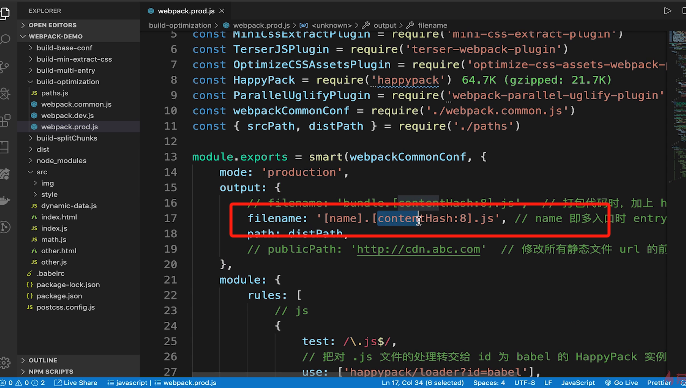This screenshot has width=686, height=388.
Task: Click the output breadcrumb segment
Action: coord(379,25)
